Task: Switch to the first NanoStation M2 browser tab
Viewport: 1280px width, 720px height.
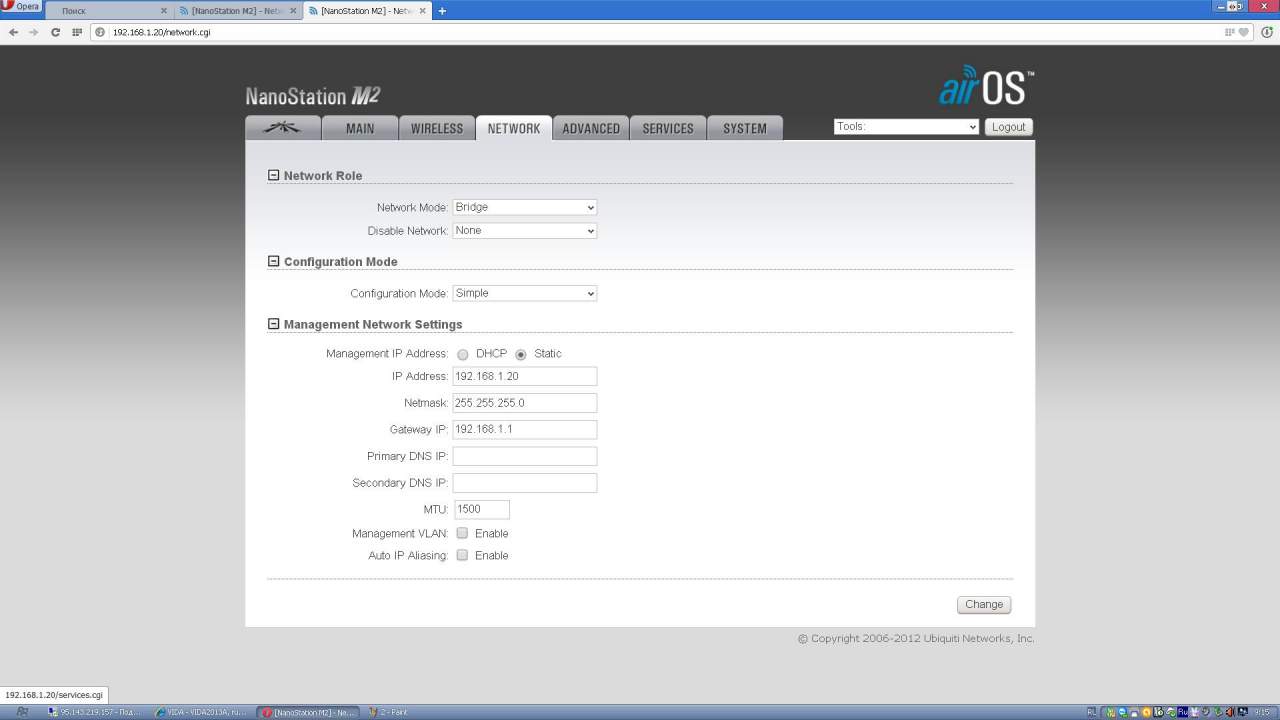Action: point(238,11)
